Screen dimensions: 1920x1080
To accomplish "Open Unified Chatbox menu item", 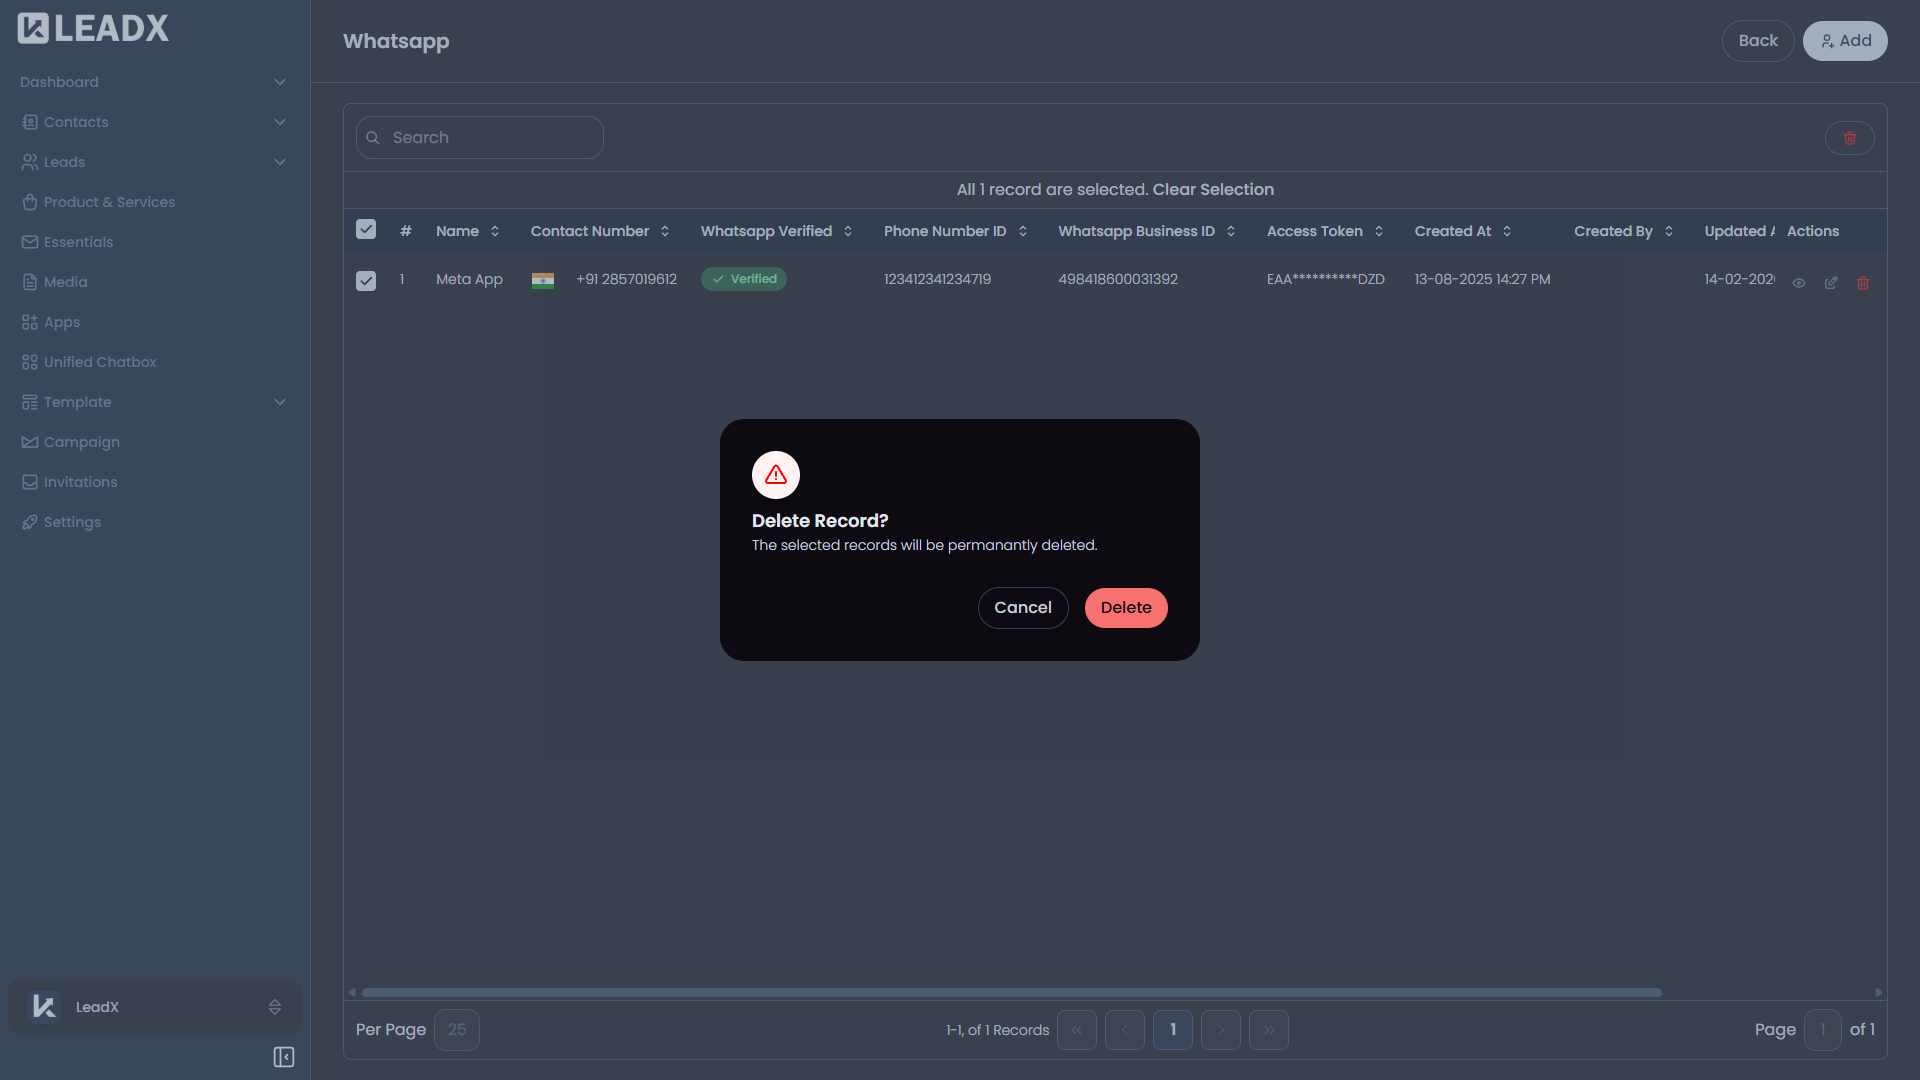I will [x=100, y=362].
